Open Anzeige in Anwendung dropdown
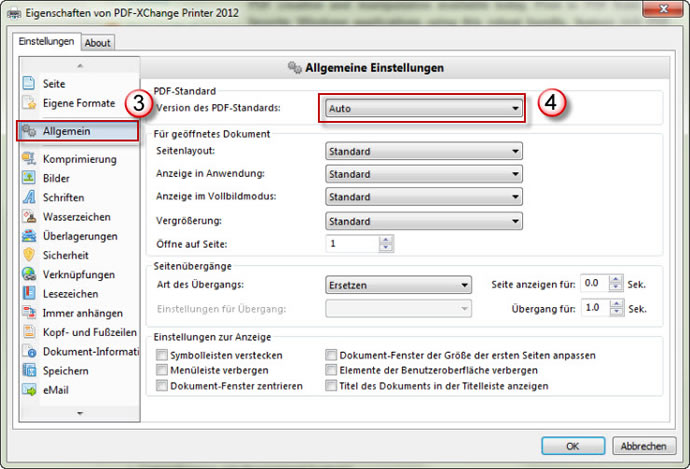This screenshot has width=690, height=469. (424, 174)
